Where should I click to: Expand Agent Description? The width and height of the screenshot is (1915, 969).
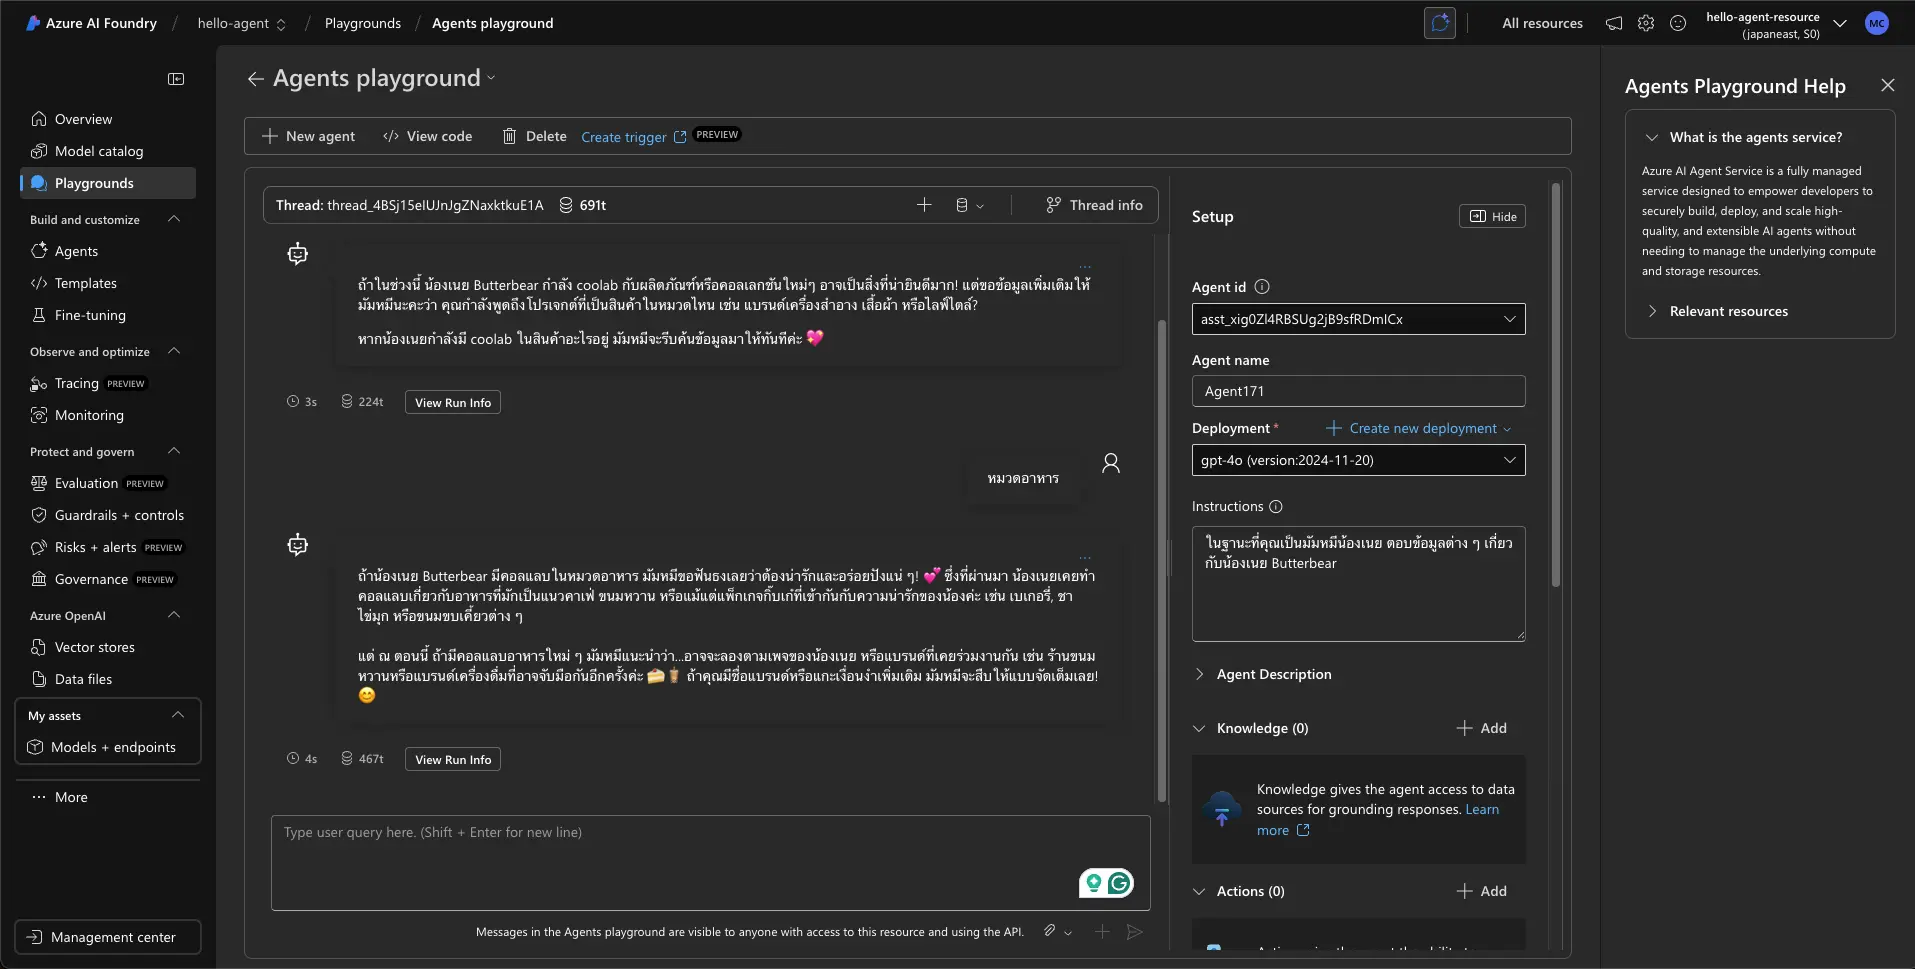coord(1263,674)
